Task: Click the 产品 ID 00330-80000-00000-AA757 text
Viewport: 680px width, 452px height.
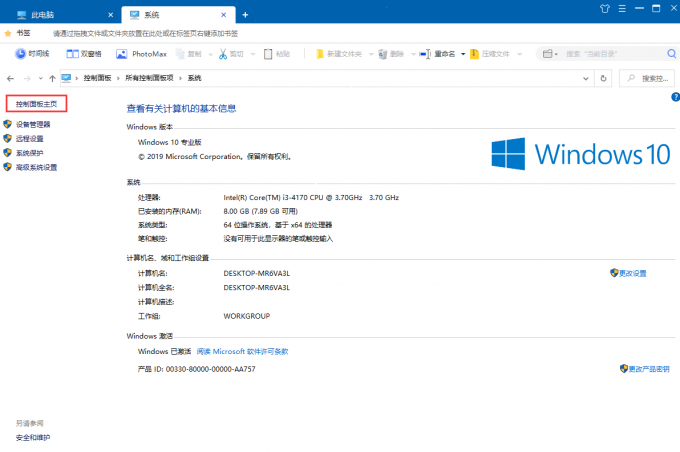Action: (x=196, y=369)
